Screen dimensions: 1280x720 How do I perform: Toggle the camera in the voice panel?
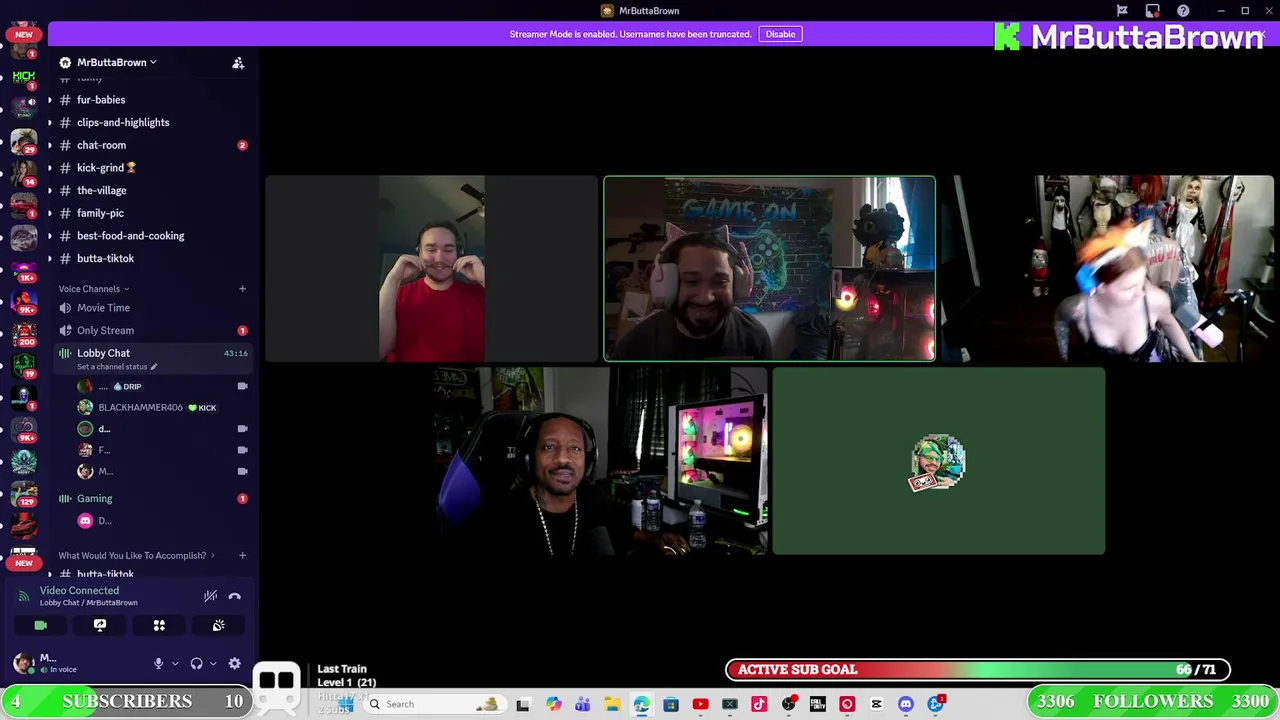pyautogui.click(x=40, y=625)
